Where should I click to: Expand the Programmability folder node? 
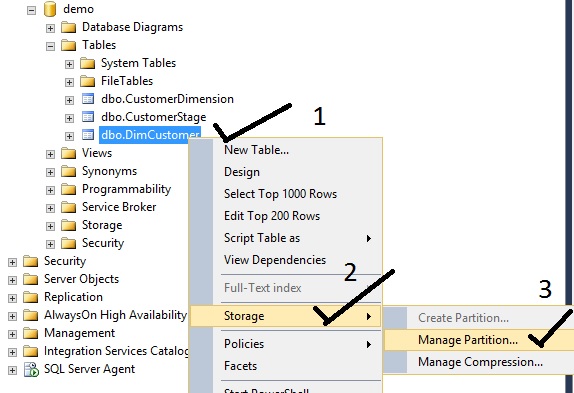point(51,190)
